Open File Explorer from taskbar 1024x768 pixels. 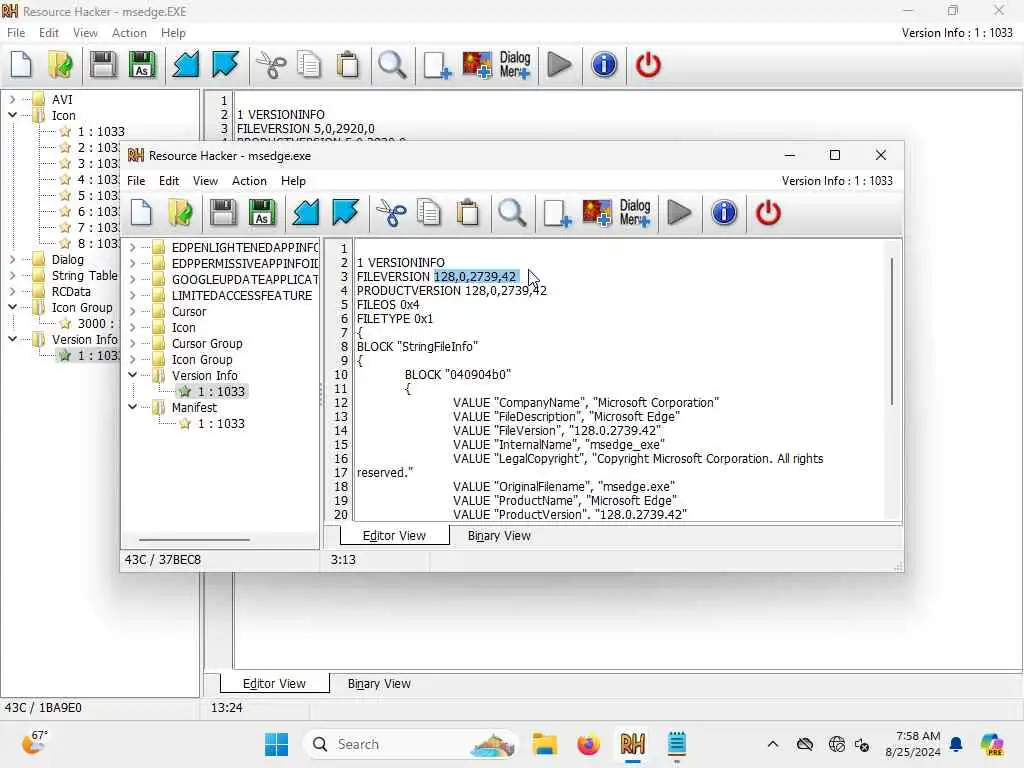click(545, 744)
